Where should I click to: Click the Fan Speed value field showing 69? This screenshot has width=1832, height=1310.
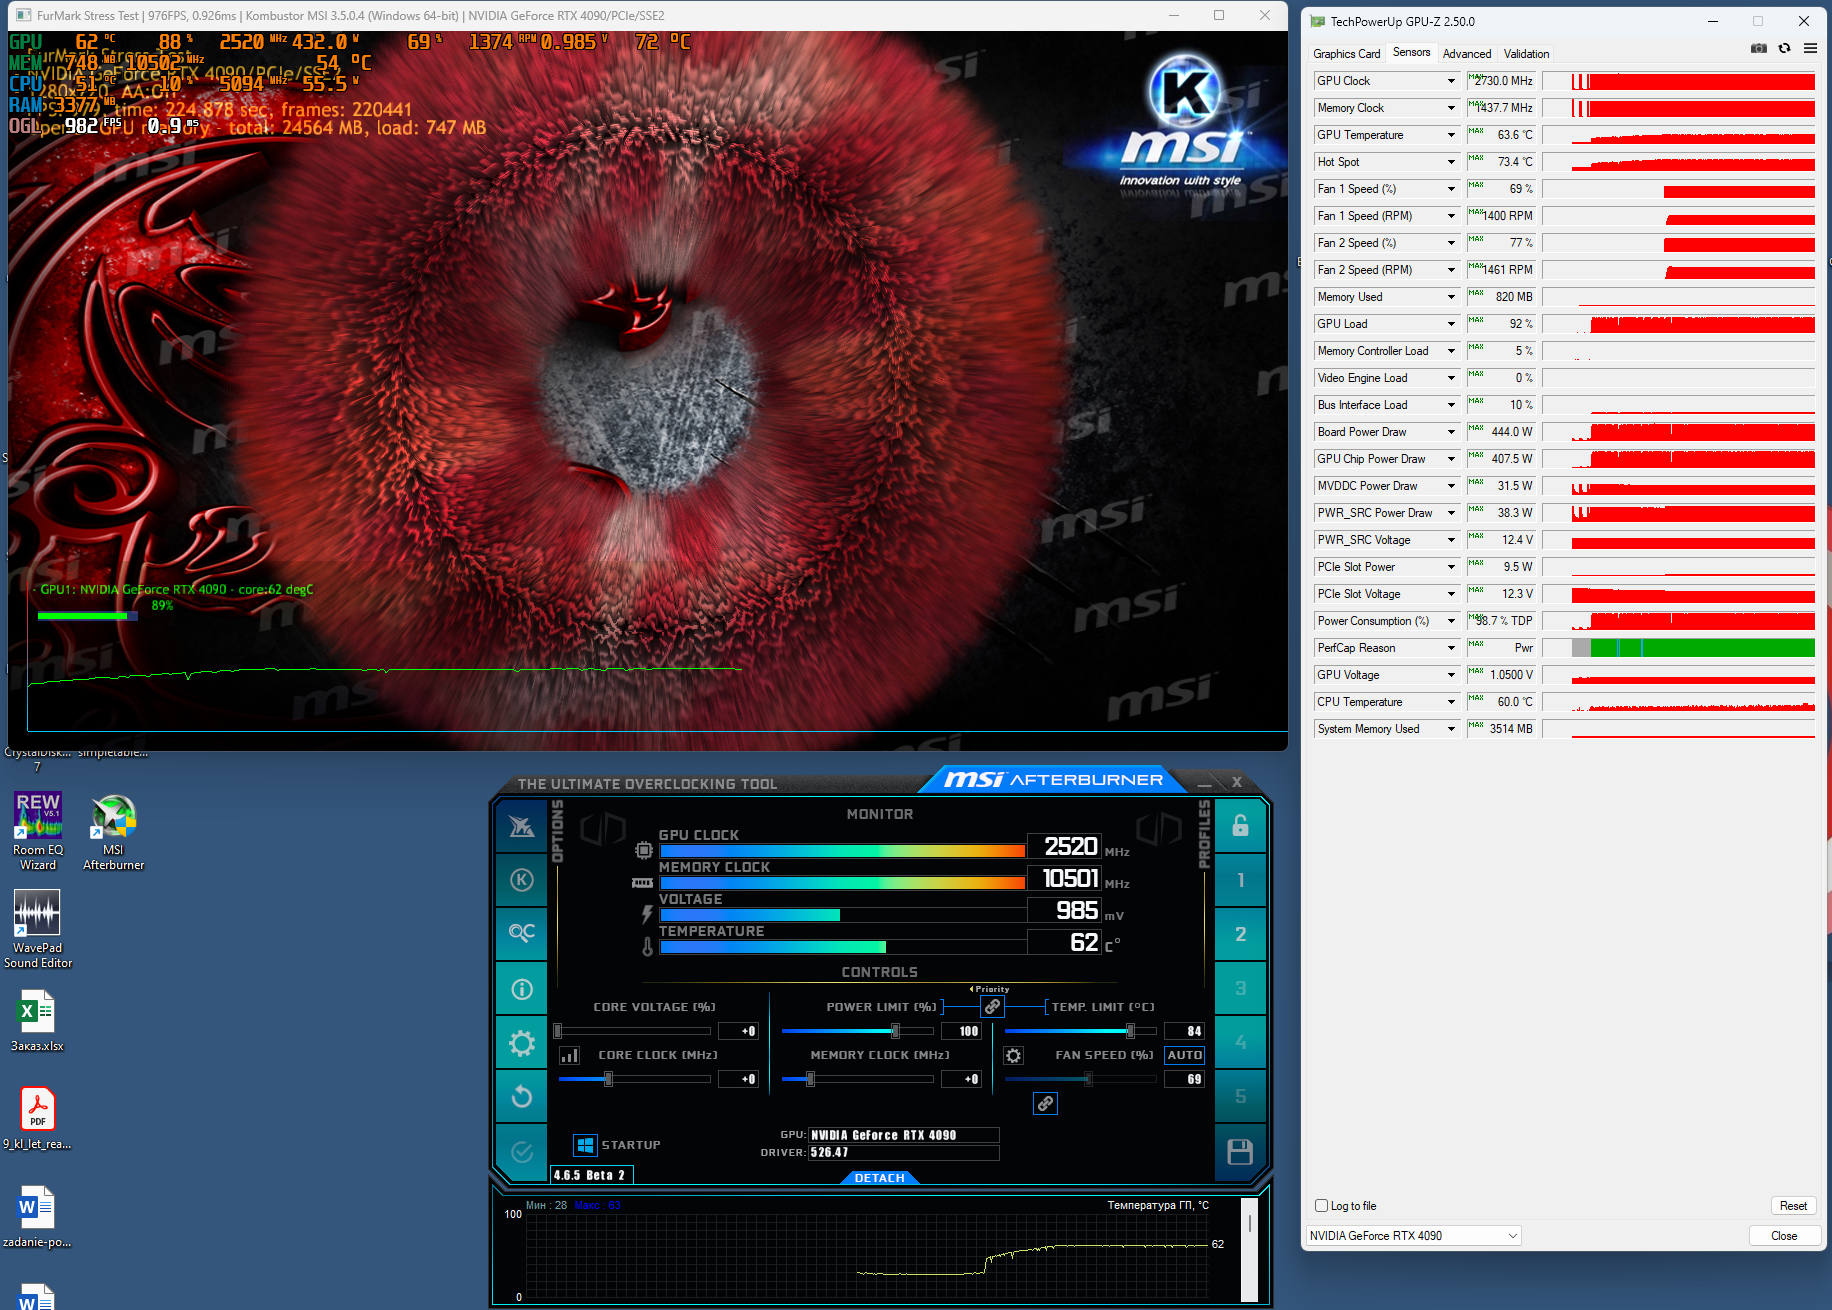pyautogui.click(x=1185, y=1079)
